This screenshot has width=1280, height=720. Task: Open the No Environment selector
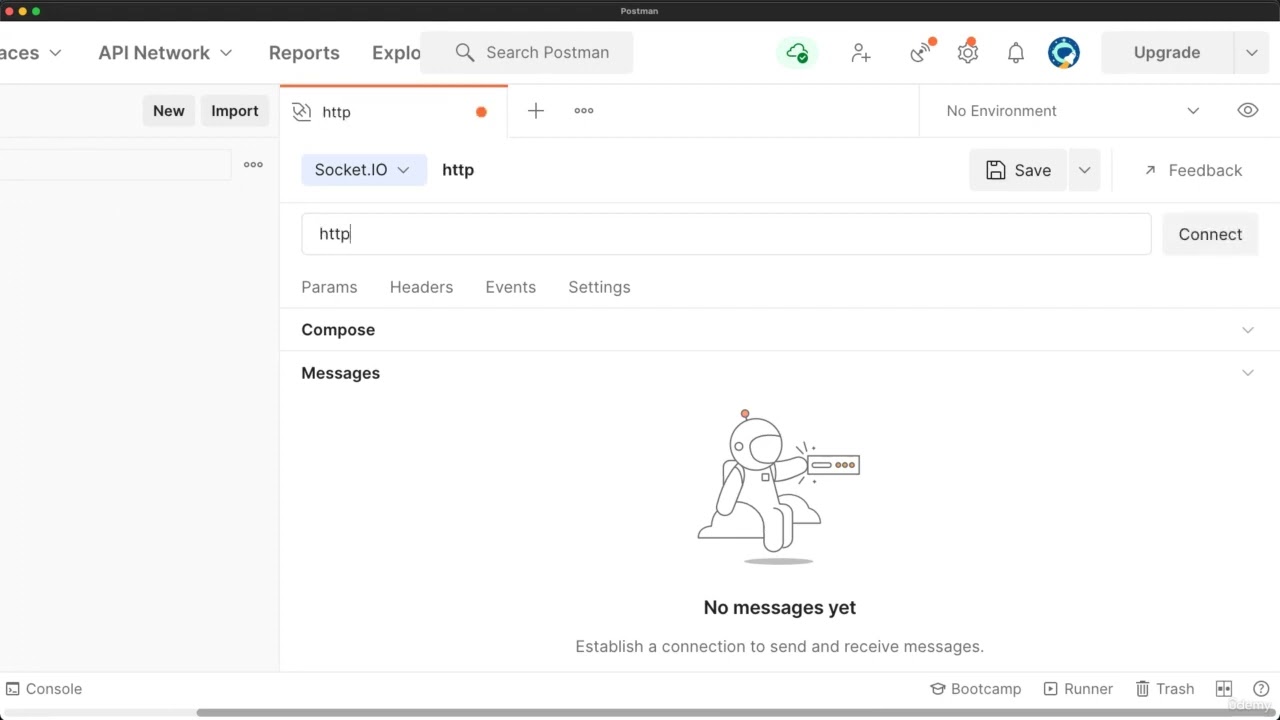point(1072,111)
